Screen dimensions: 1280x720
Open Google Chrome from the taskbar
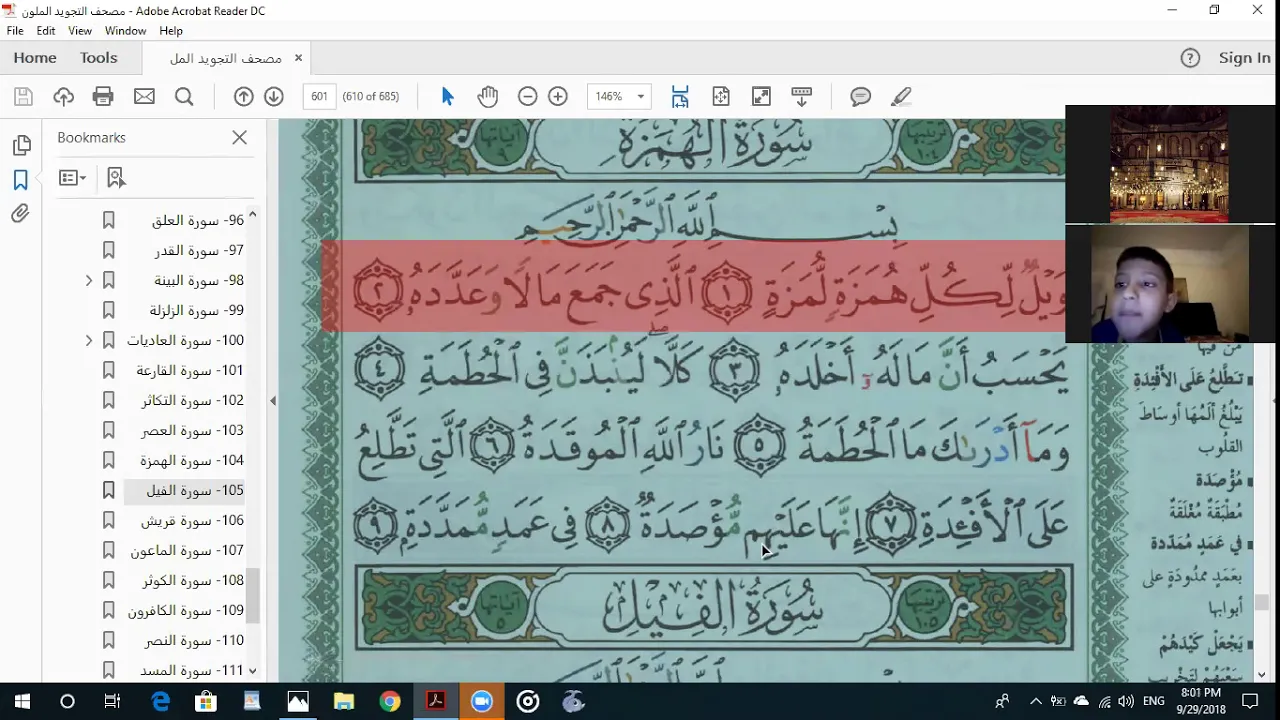click(390, 702)
